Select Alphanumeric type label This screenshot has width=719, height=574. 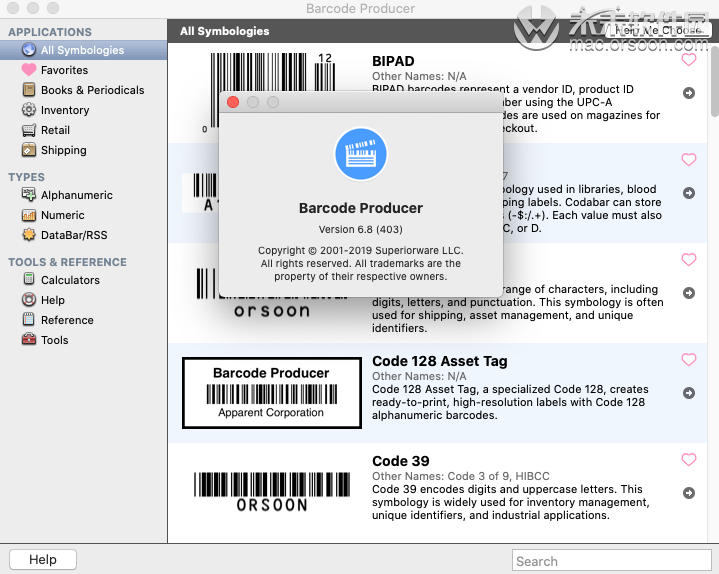point(77,195)
